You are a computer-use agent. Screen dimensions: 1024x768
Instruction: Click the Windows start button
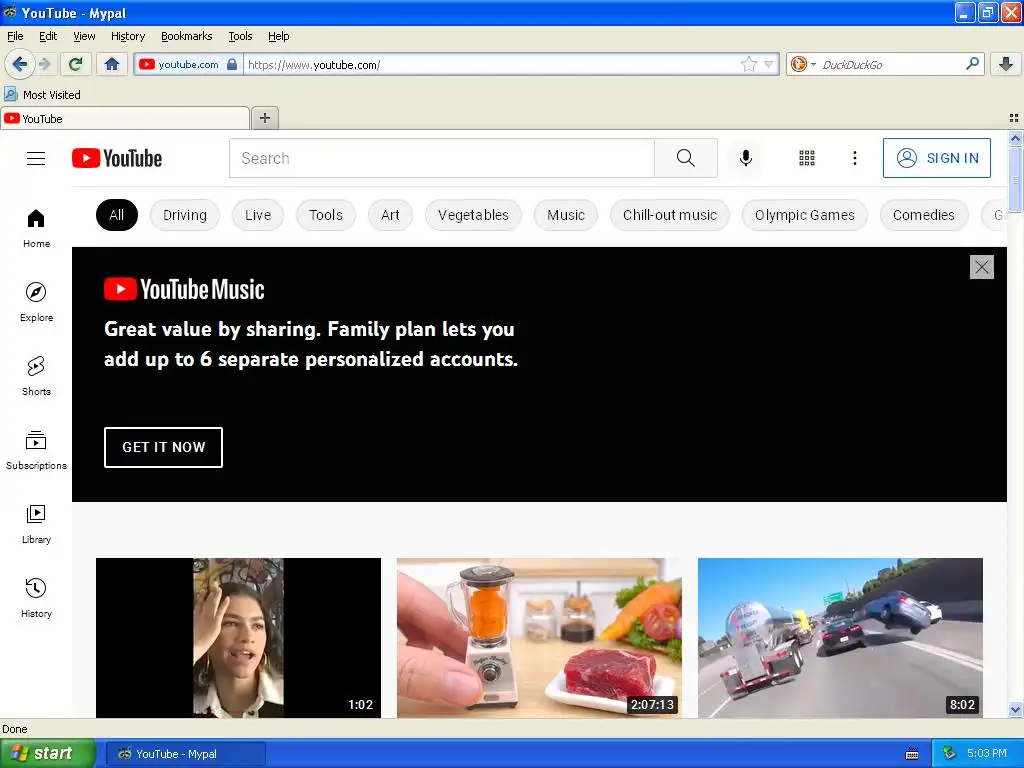47,754
